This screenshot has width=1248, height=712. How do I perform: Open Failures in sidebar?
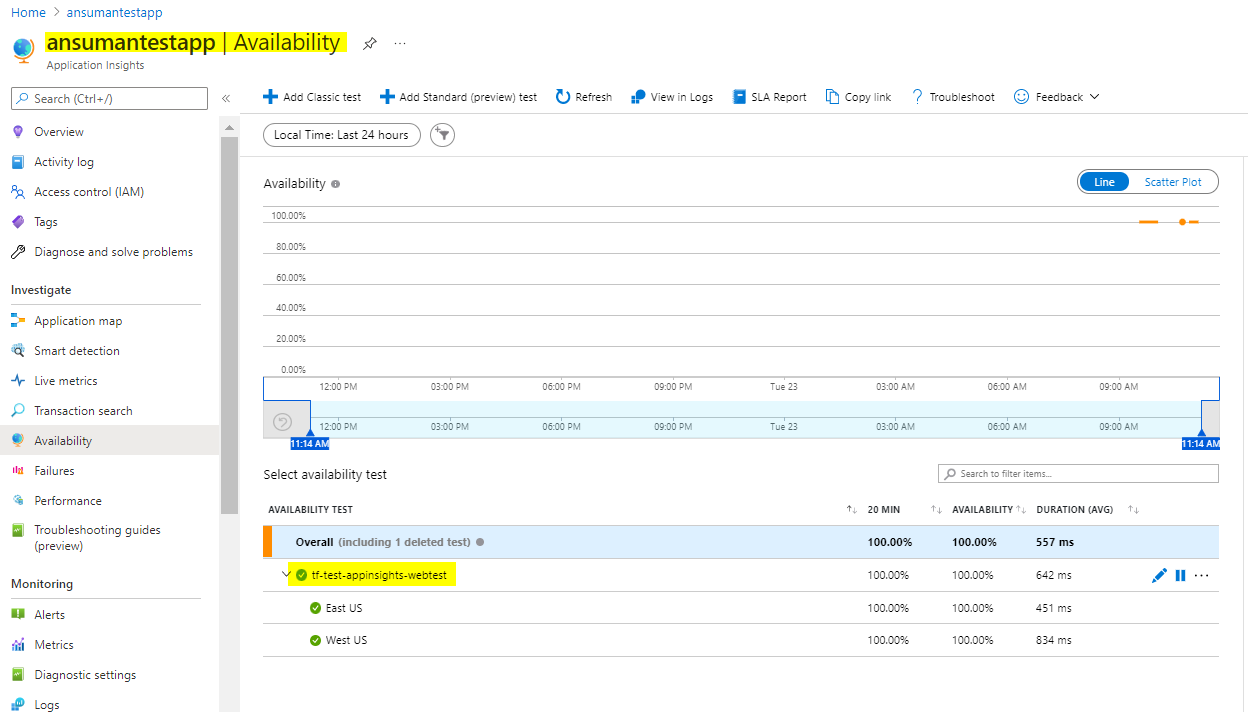tap(54, 471)
